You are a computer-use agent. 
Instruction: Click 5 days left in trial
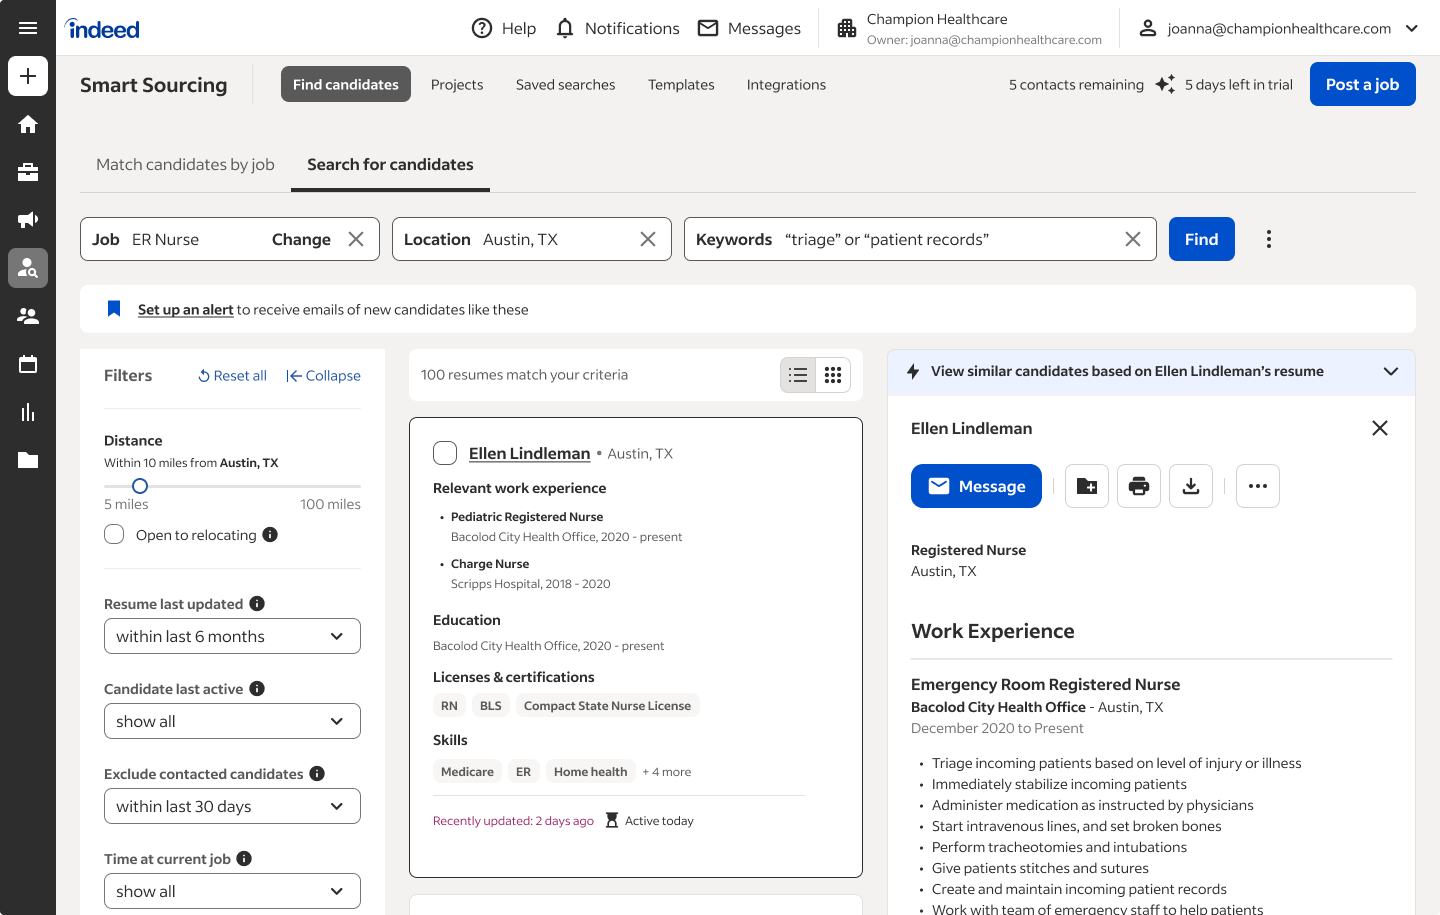coord(1239,85)
